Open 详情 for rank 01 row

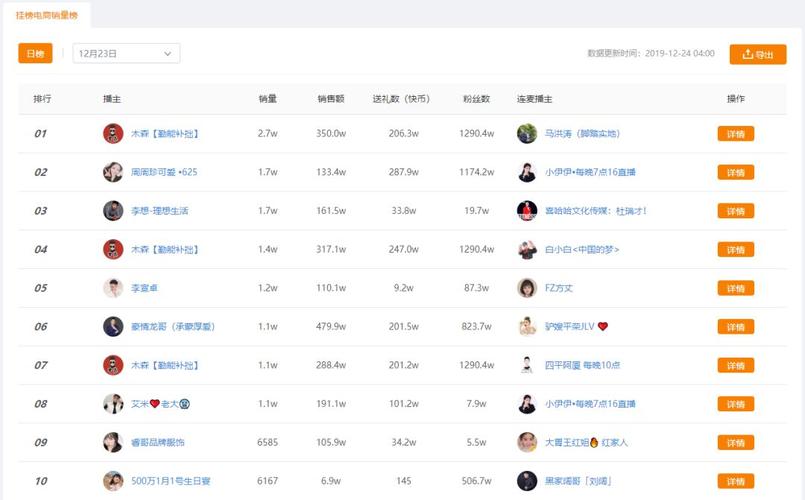735,134
